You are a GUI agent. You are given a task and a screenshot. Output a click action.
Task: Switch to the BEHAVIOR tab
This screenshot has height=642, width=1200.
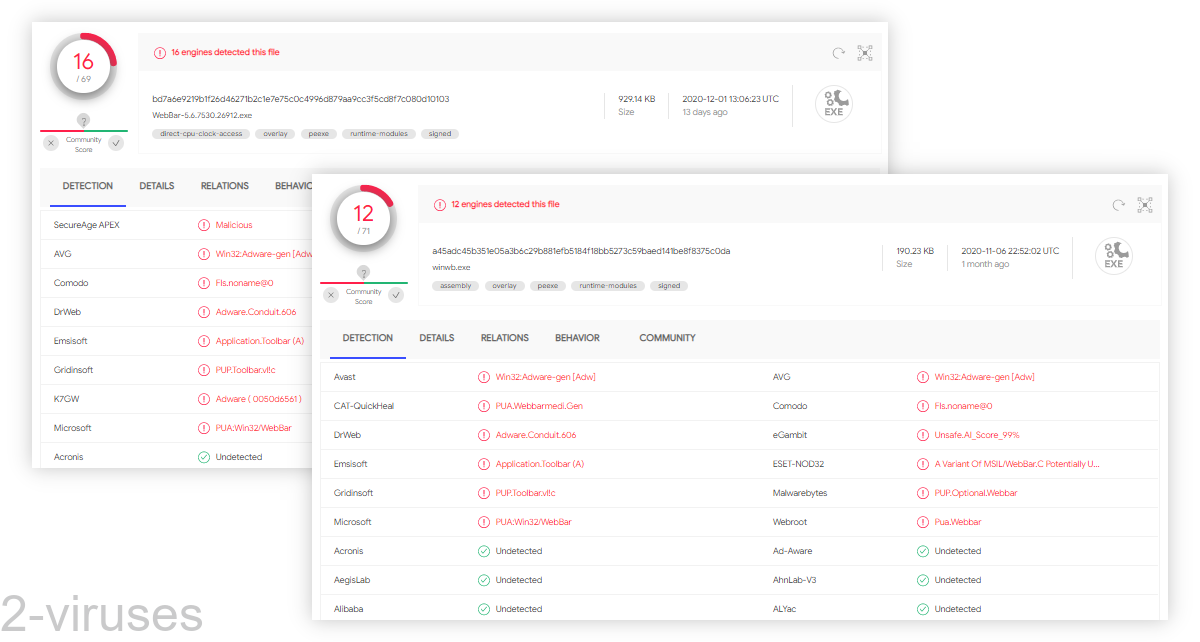577,338
